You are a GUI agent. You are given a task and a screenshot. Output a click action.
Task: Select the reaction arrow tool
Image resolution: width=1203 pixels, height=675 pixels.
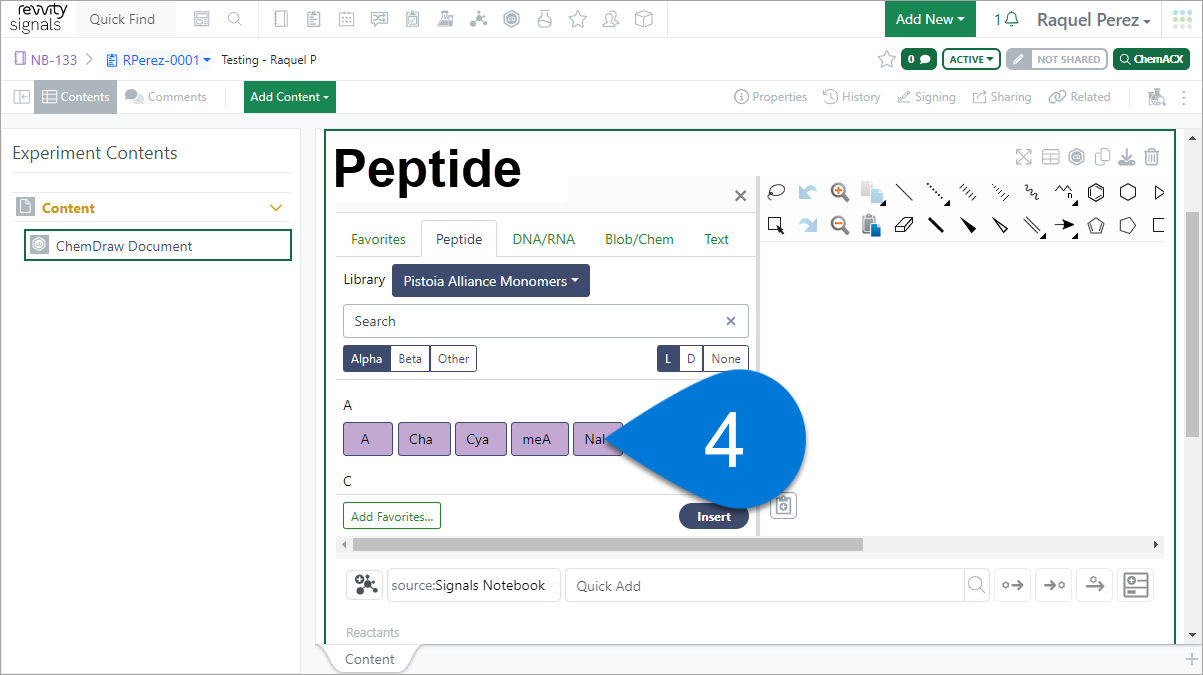pyautogui.click(x=1065, y=225)
